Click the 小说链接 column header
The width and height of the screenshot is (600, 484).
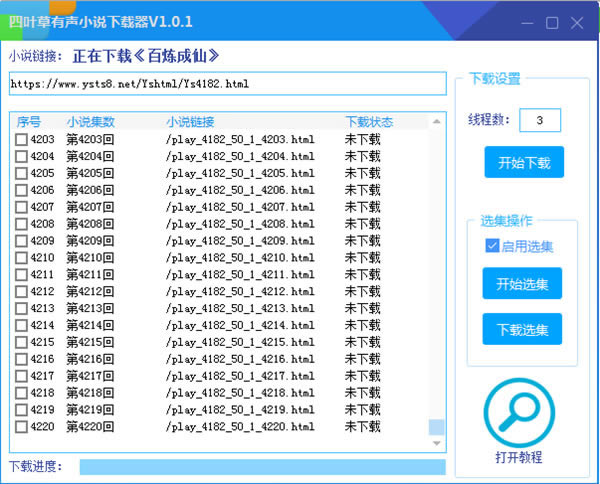point(190,122)
